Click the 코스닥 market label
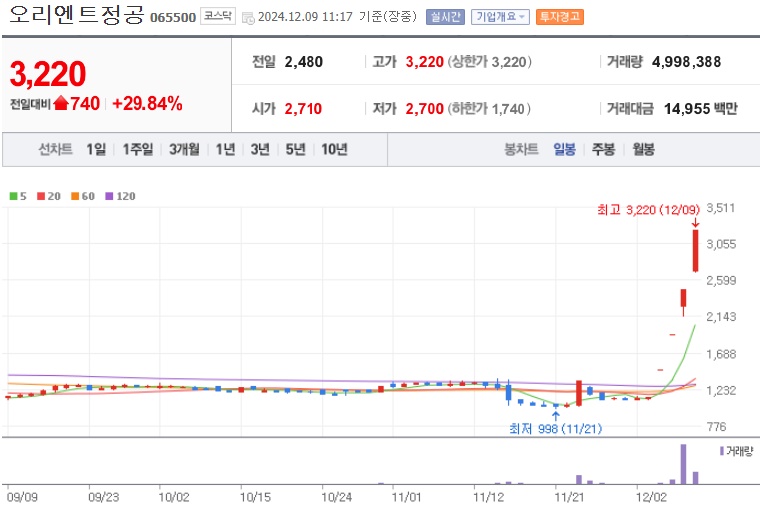This screenshot has height=510, width=760. tap(218, 16)
